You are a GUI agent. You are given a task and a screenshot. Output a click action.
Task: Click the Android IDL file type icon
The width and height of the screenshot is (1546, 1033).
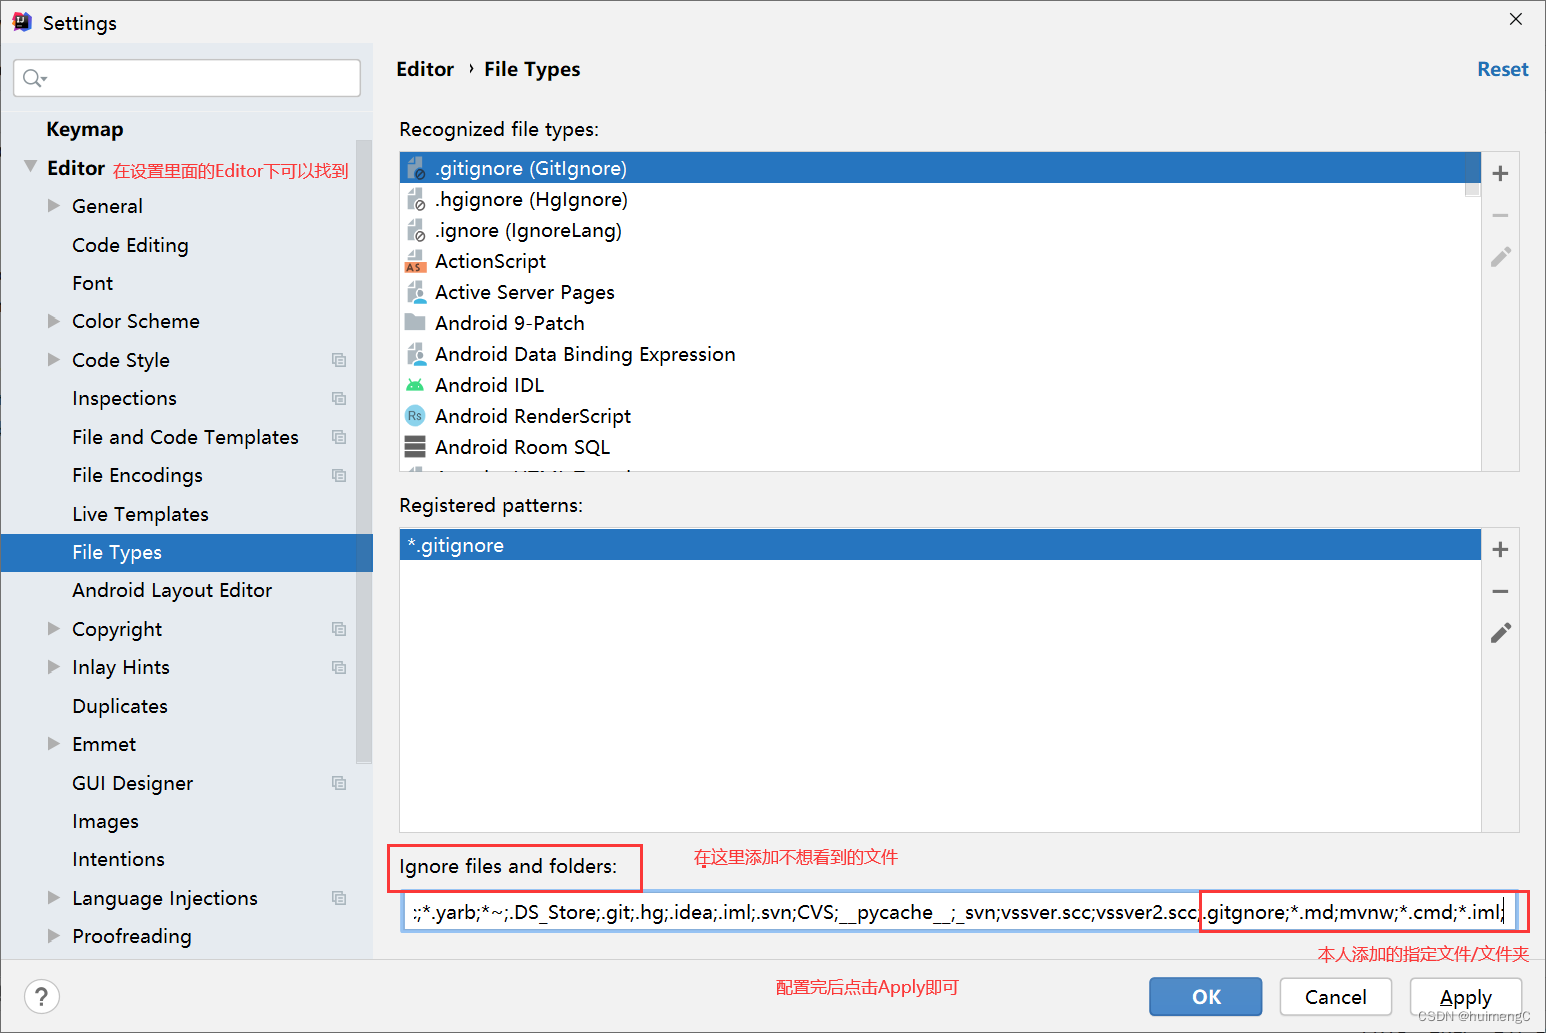(415, 385)
